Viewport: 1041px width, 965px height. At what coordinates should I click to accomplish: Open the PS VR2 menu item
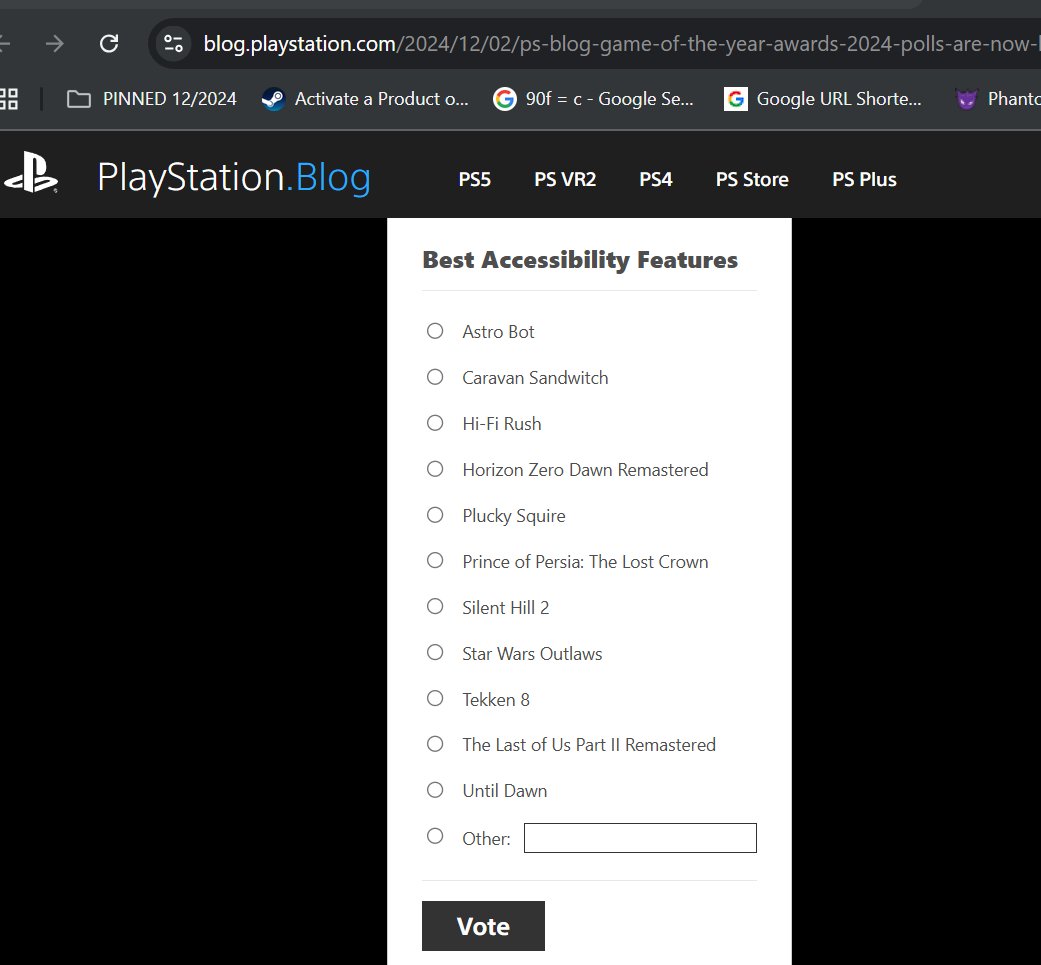[x=565, y=179]
